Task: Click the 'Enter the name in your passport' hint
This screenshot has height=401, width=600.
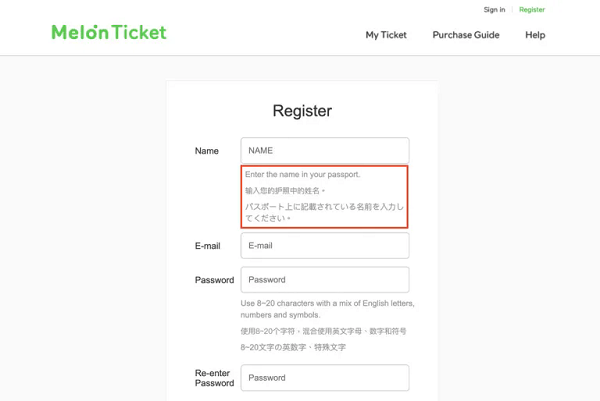Action: click(x=302, y=174)
